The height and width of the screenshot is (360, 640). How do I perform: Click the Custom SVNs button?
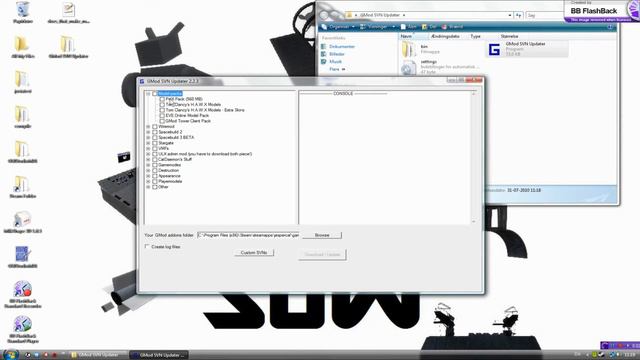[x=254, y=253]
